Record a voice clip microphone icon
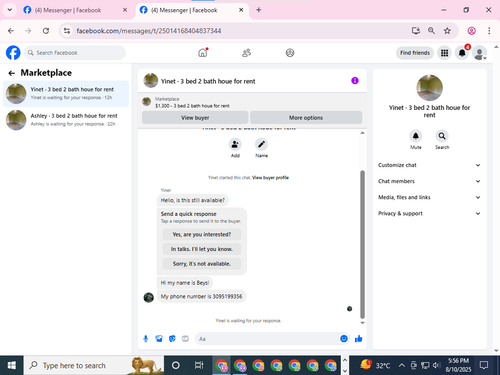 (146, 339)
